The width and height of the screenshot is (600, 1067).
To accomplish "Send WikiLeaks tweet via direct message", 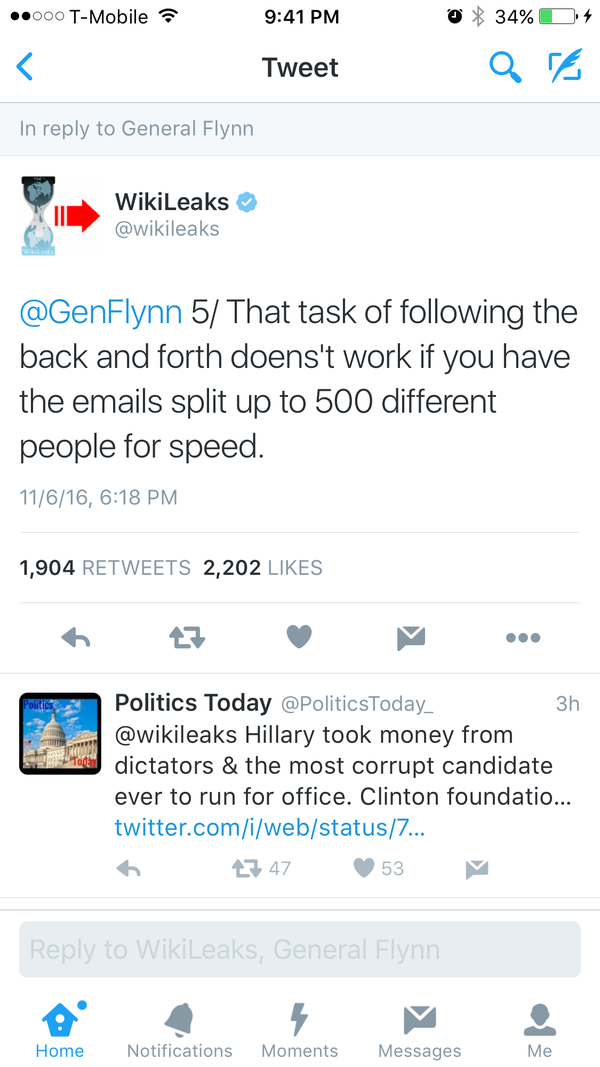I will [x=410, y=637].
